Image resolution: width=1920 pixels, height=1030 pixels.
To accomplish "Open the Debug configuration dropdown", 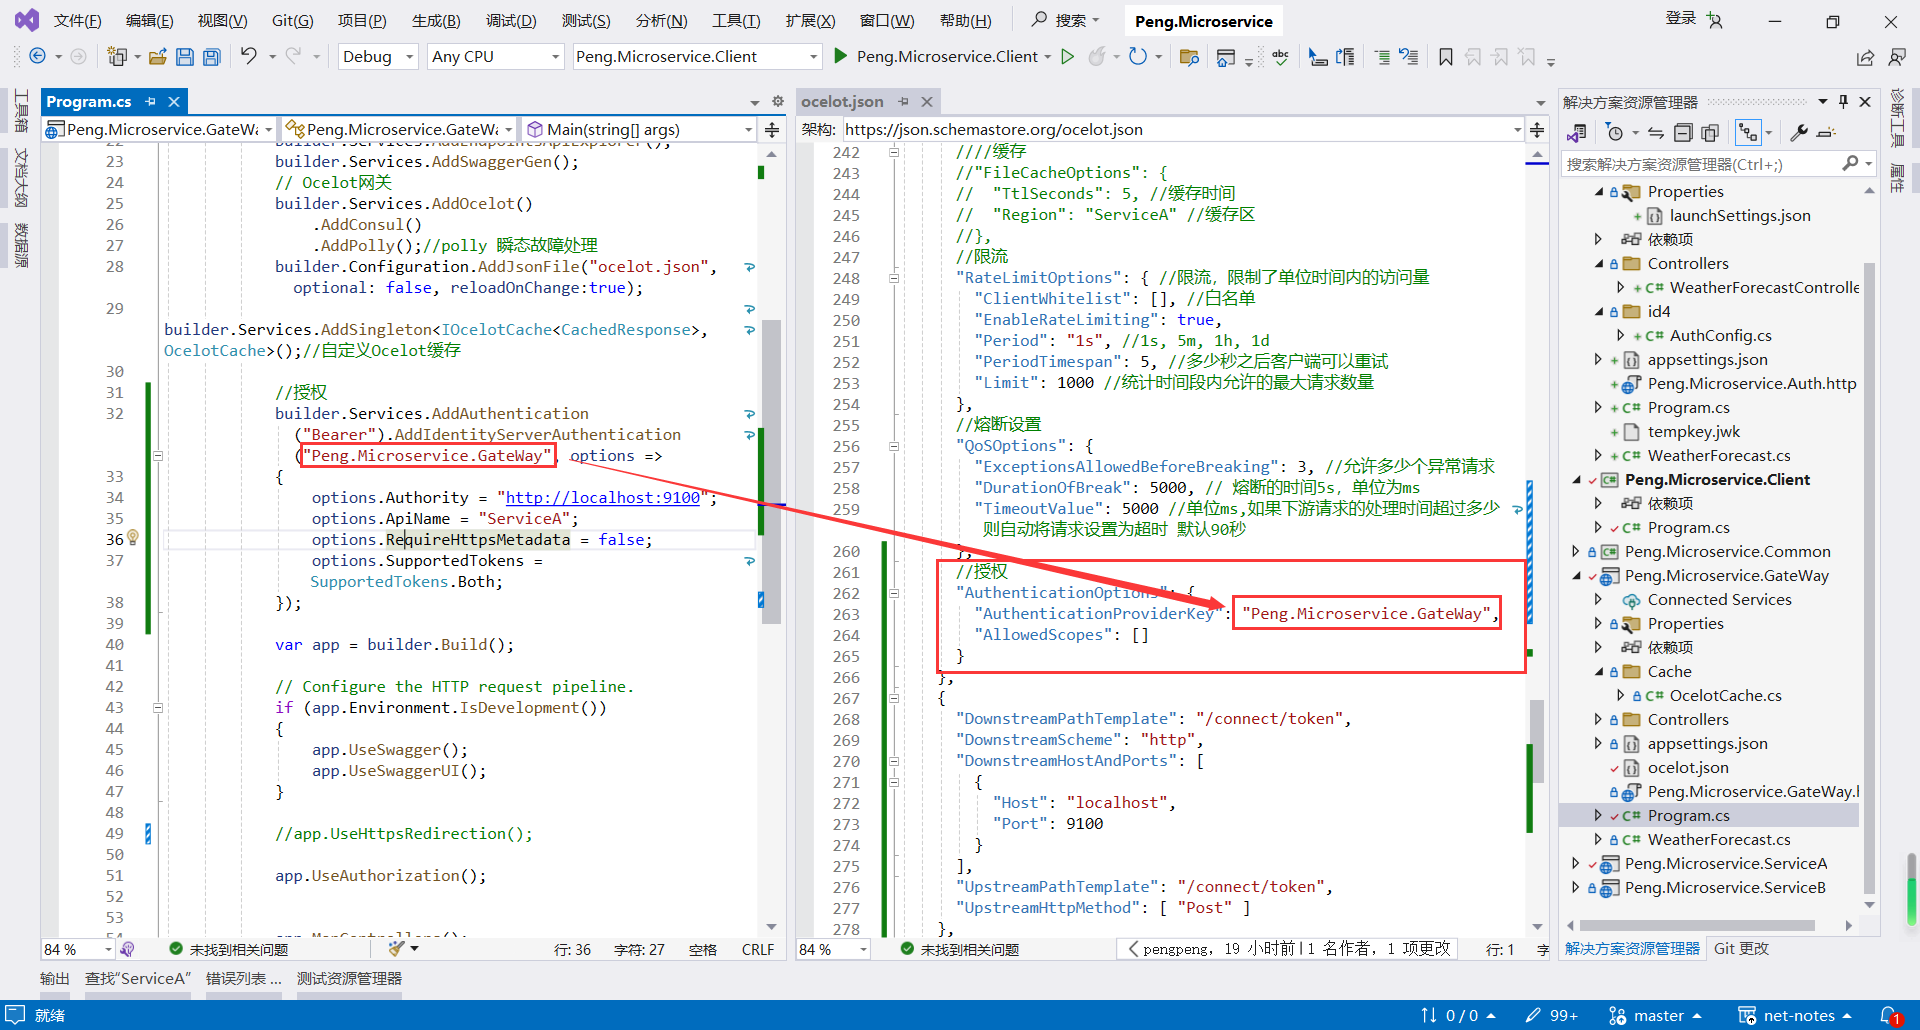I will [x=377, y=57].
